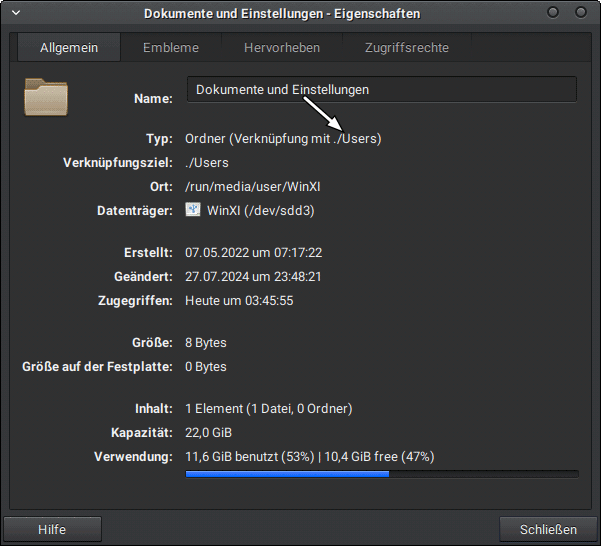Select the Typ value Ordner text
The width and height of the screenshot is (601, 546).
[x=283, y=138]
